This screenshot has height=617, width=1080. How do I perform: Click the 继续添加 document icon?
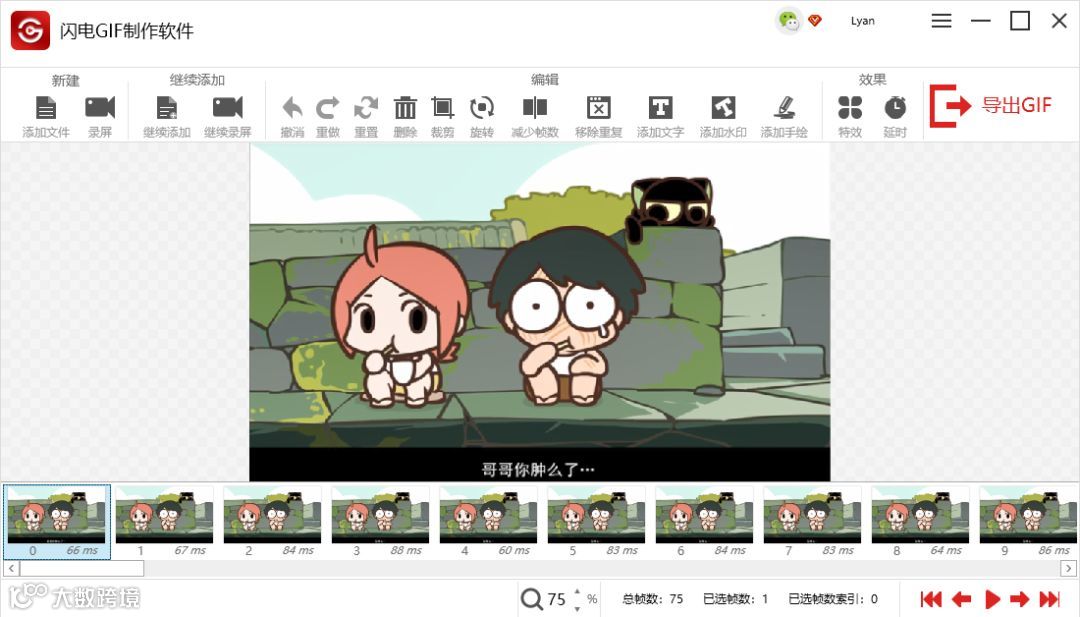pos(167,108)
